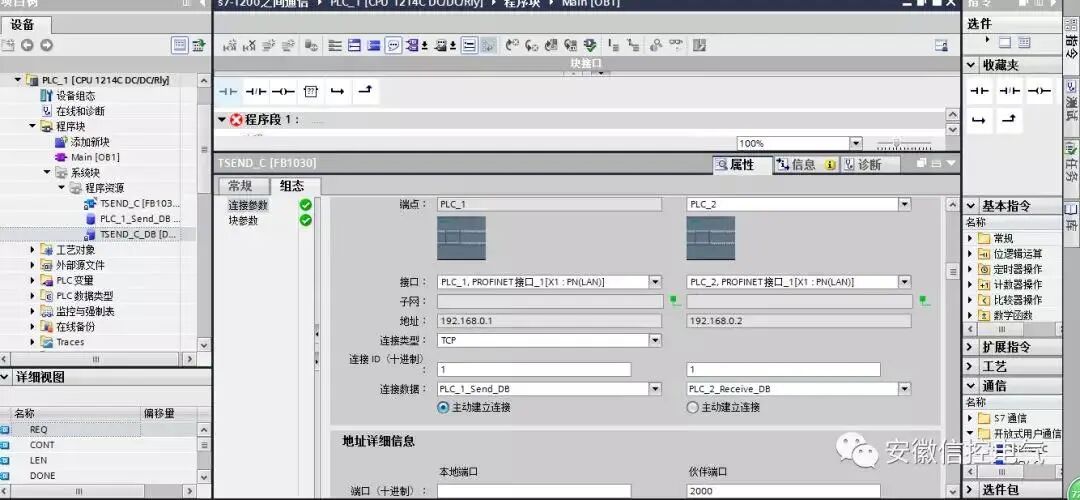Expand 工艺对象 tree node
The image size is (1080, 500).
click(x=32, y=249)
